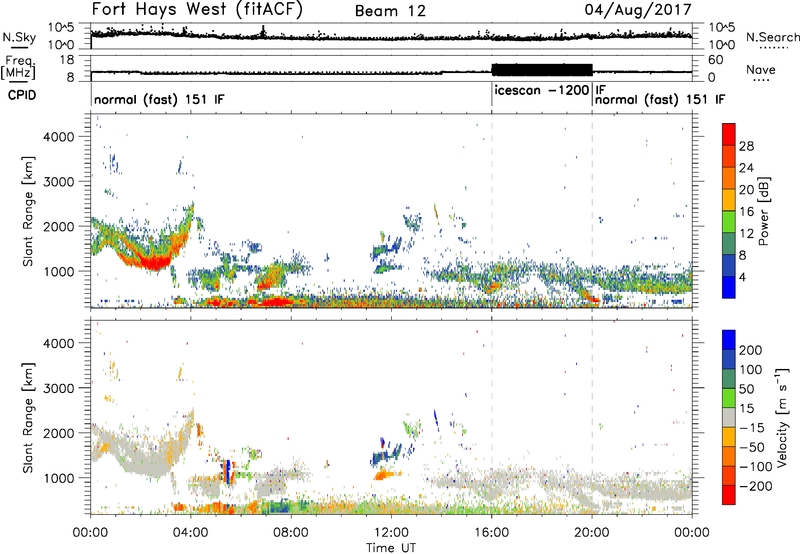Click the "20" tick on Power color bar
The image size is (800, 554).
(746, 190)
